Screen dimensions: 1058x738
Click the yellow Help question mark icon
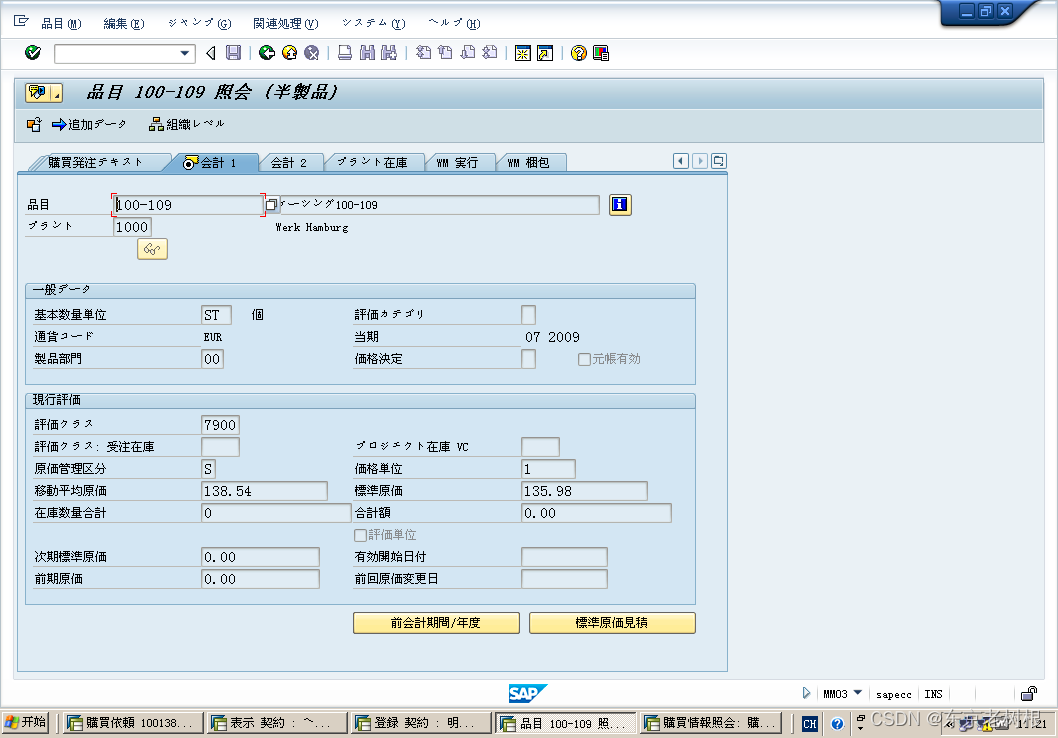[578, 53]
